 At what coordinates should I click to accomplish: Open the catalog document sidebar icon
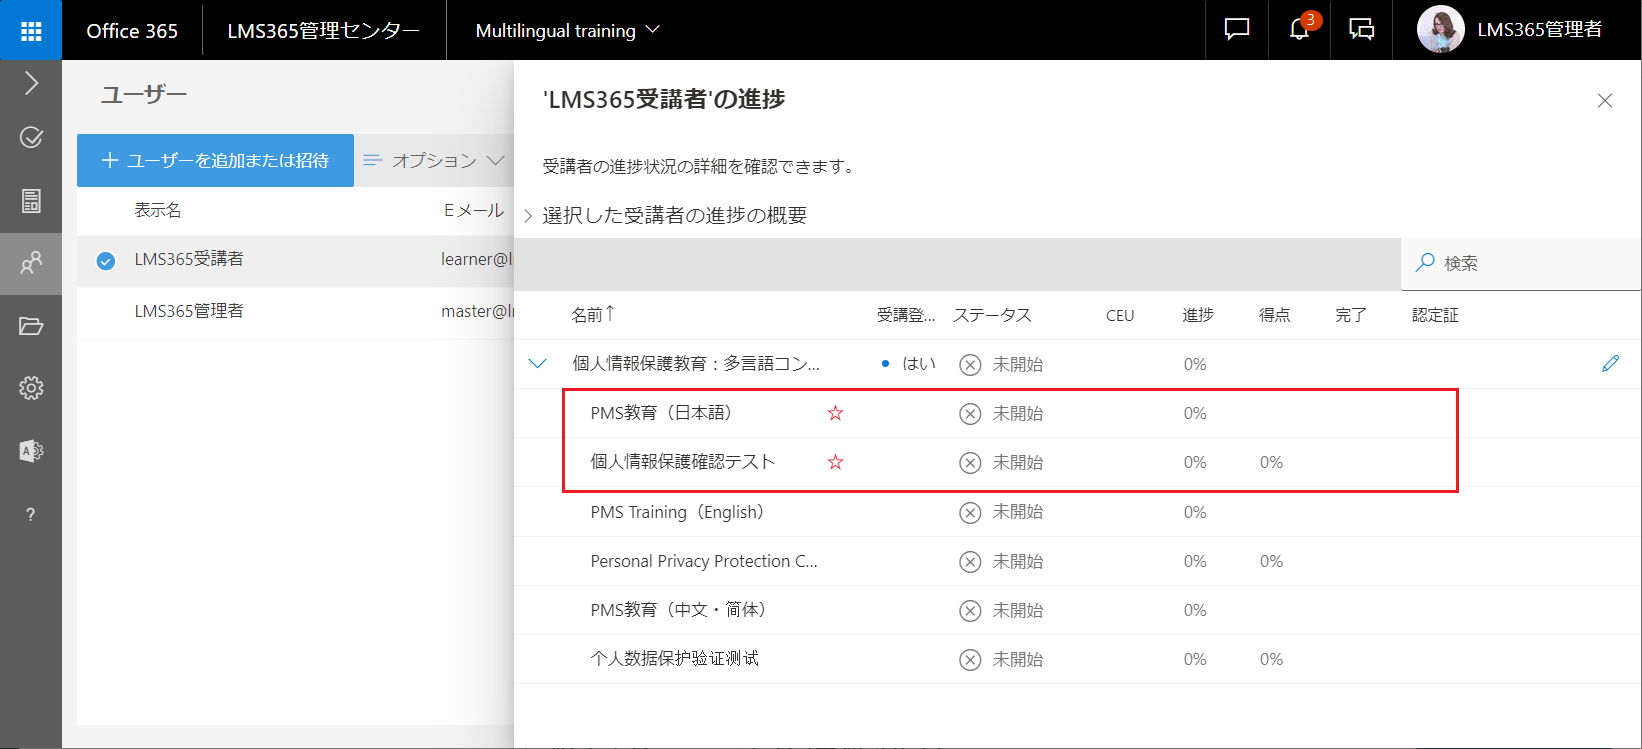(31, 200)
